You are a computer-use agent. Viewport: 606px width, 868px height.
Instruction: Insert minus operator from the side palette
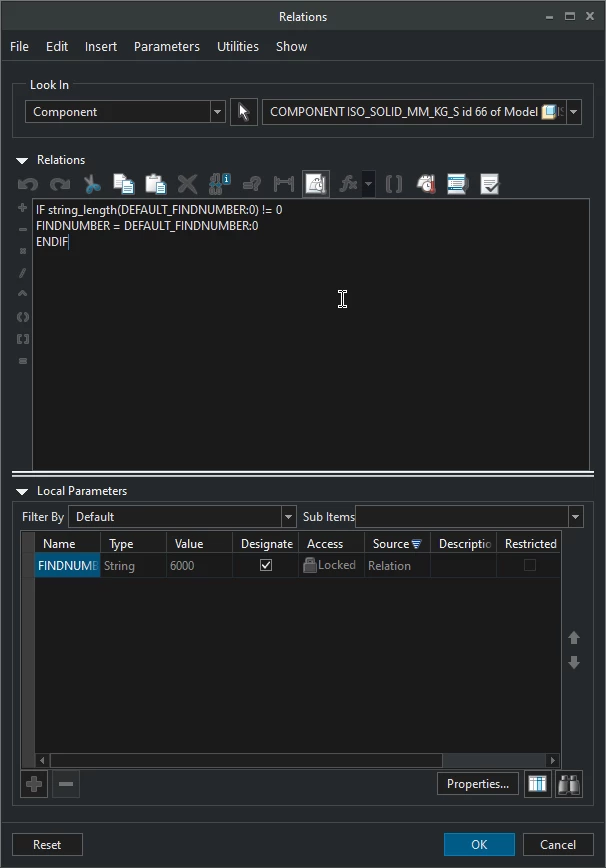tap(22, 229)
